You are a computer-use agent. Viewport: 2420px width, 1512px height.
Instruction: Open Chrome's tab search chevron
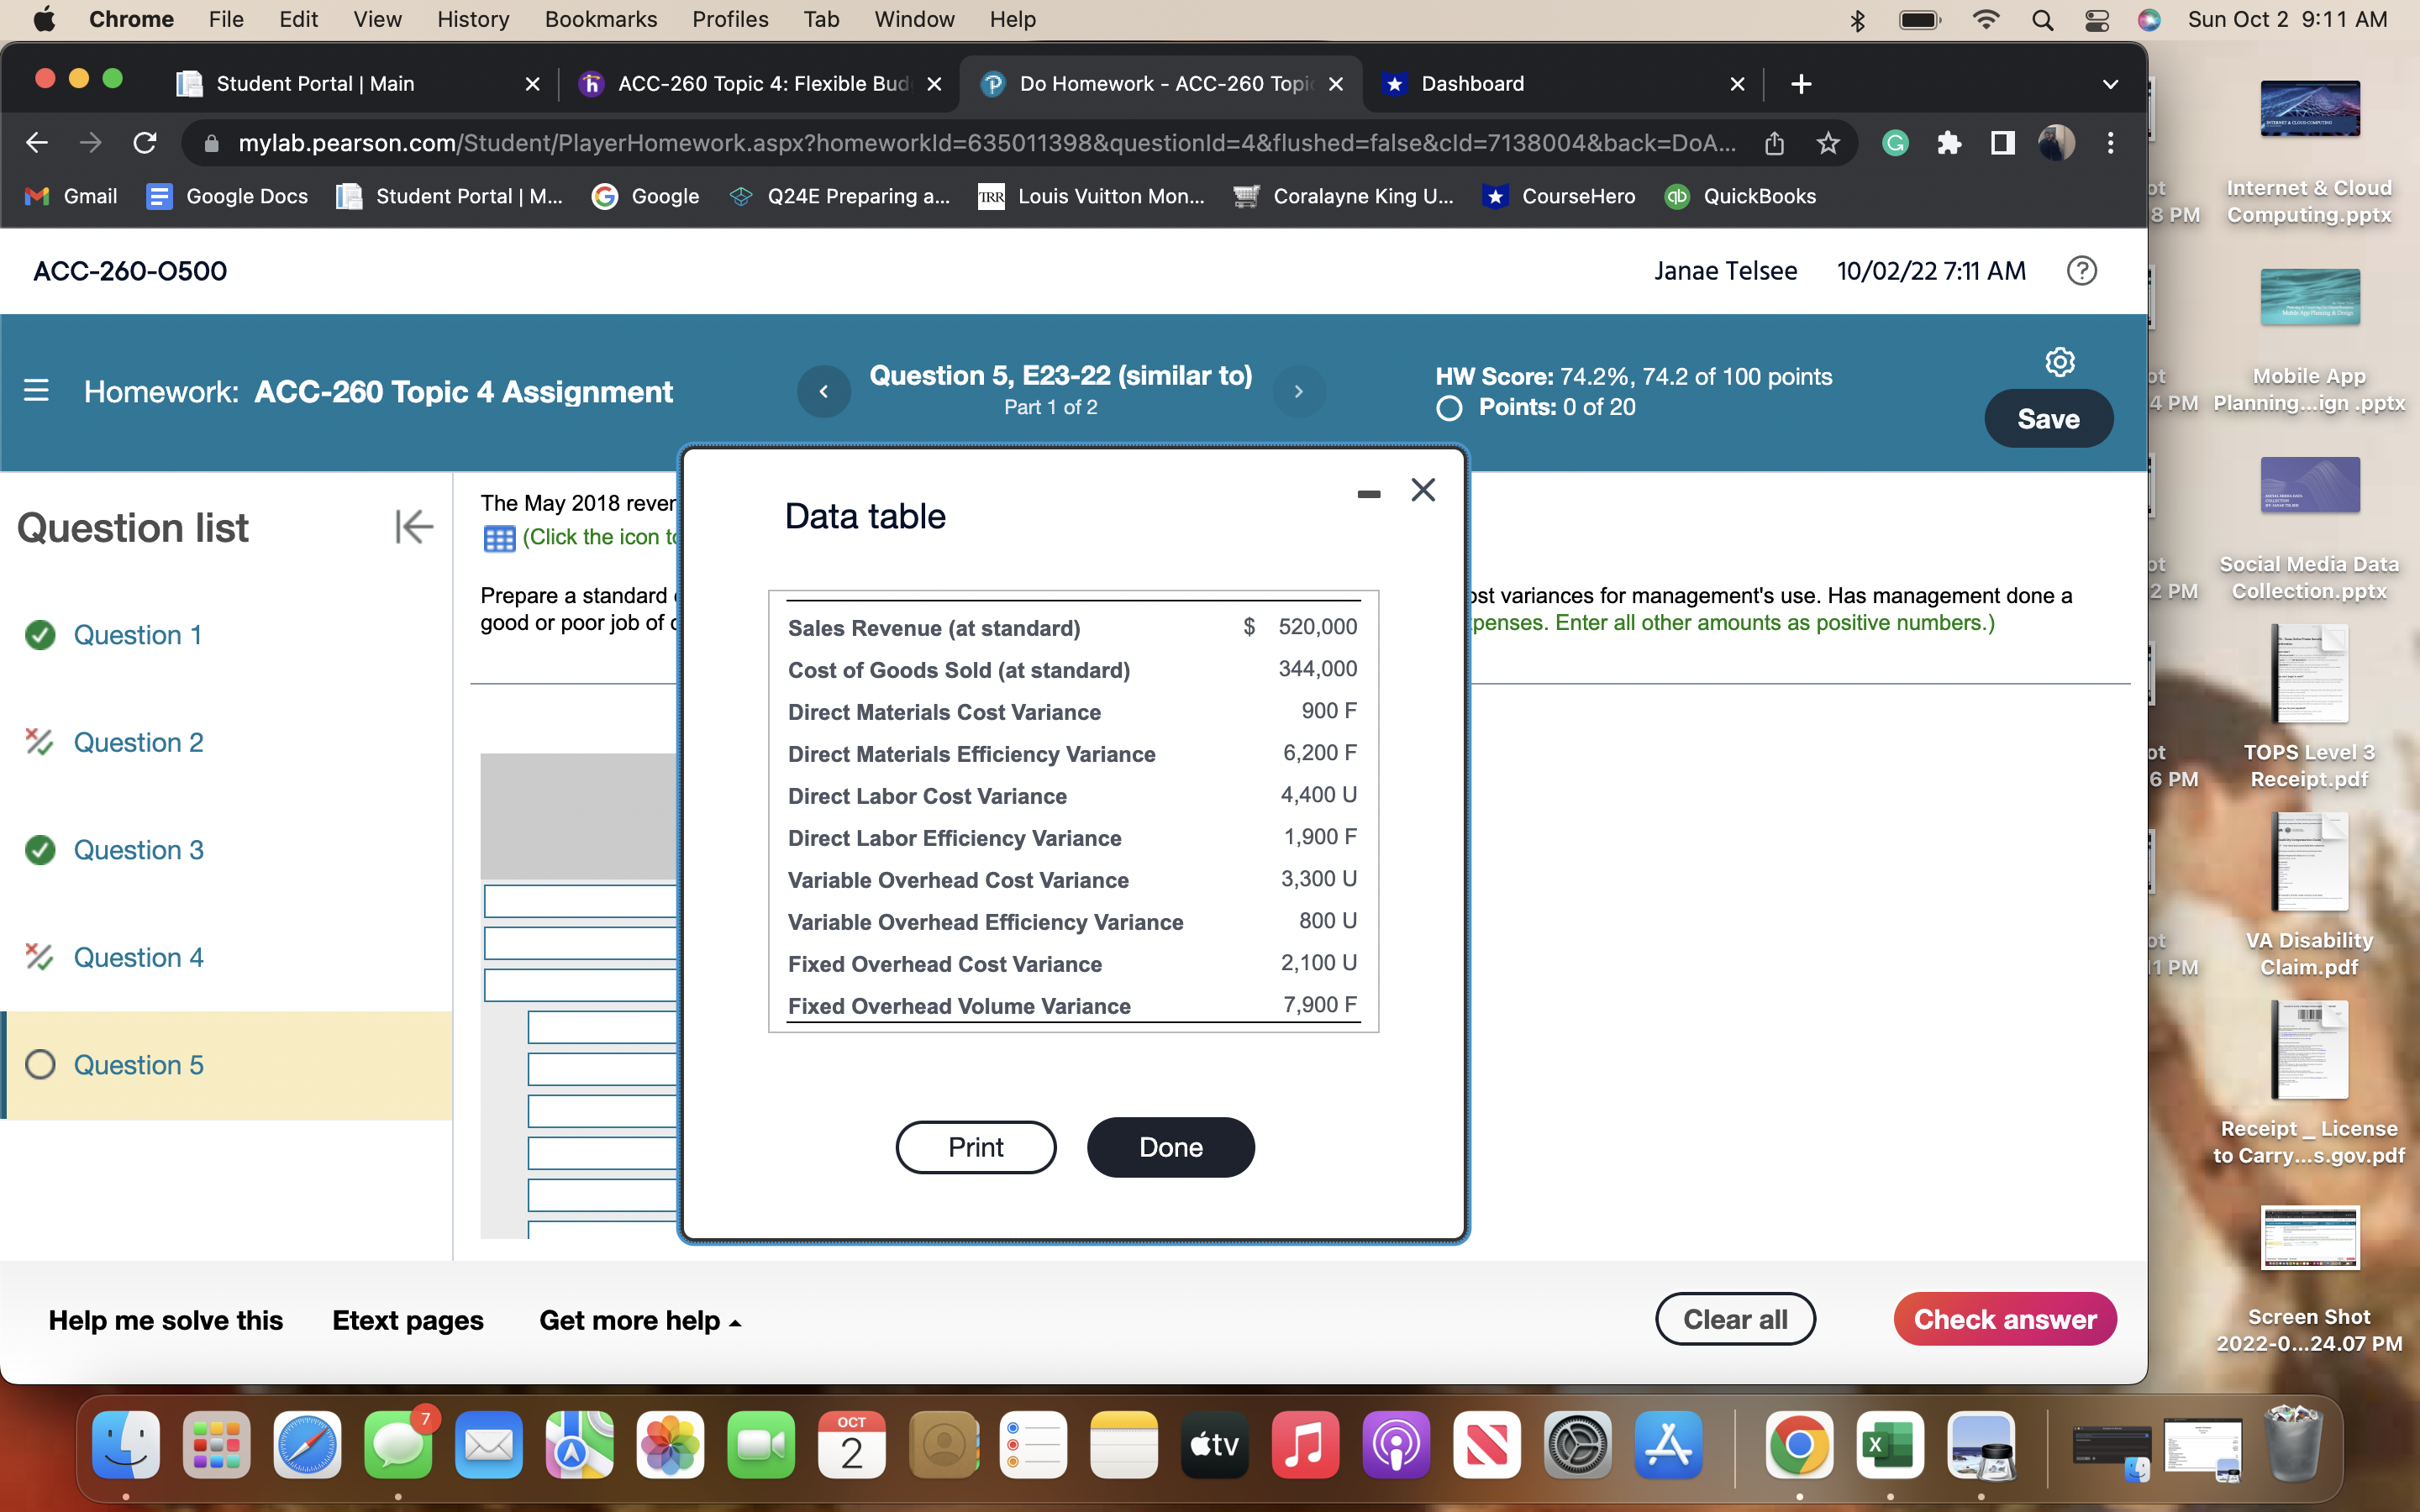coord(2110,84)
